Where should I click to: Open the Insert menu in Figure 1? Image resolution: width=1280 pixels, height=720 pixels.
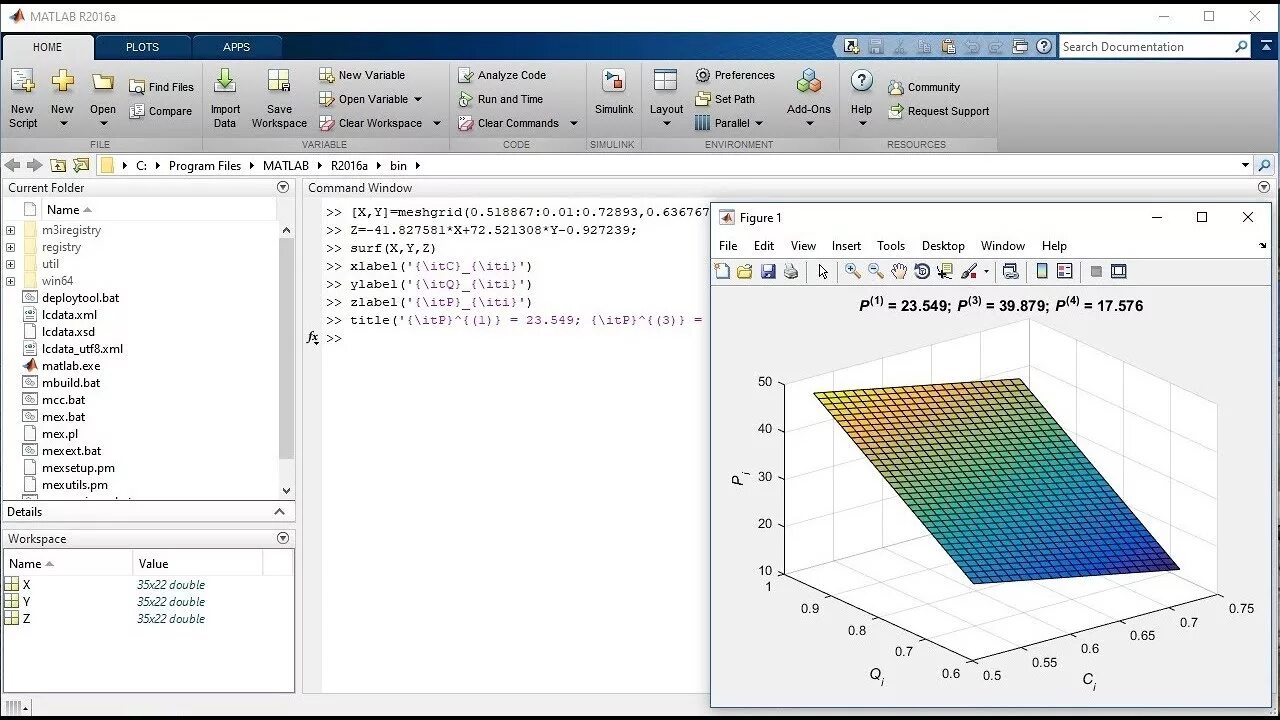click(846, 246)
